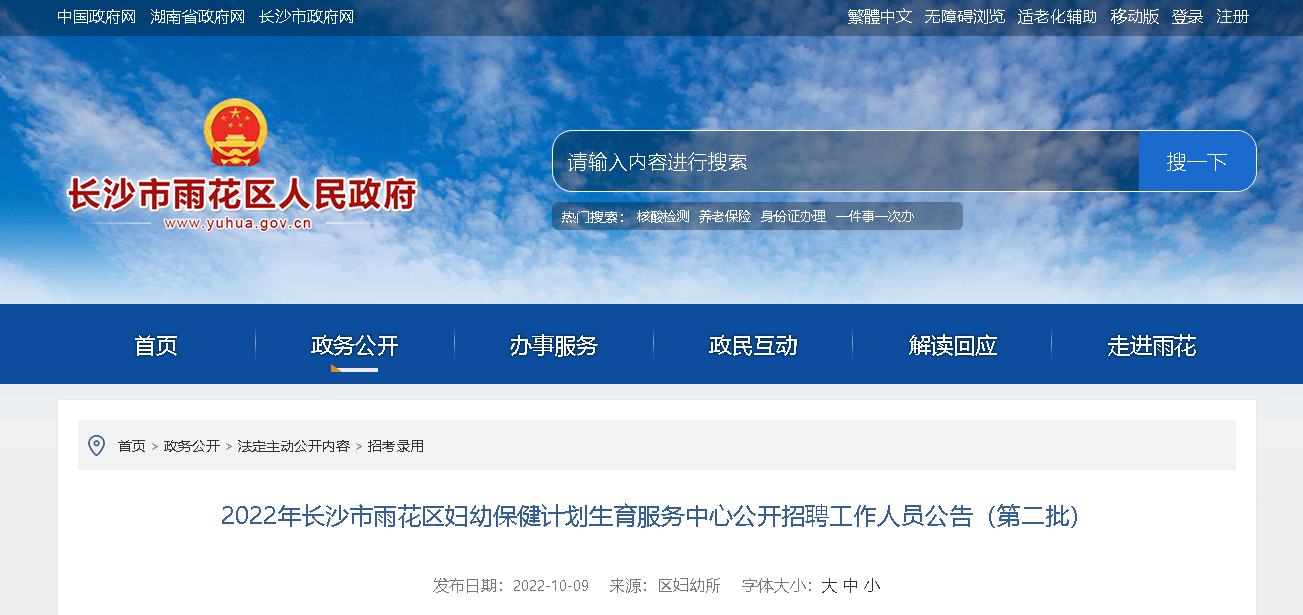Screen dimensions: 1303x615
Task: Click the www.yuhua.gov.cn URL text
Action: pos(238,224)
